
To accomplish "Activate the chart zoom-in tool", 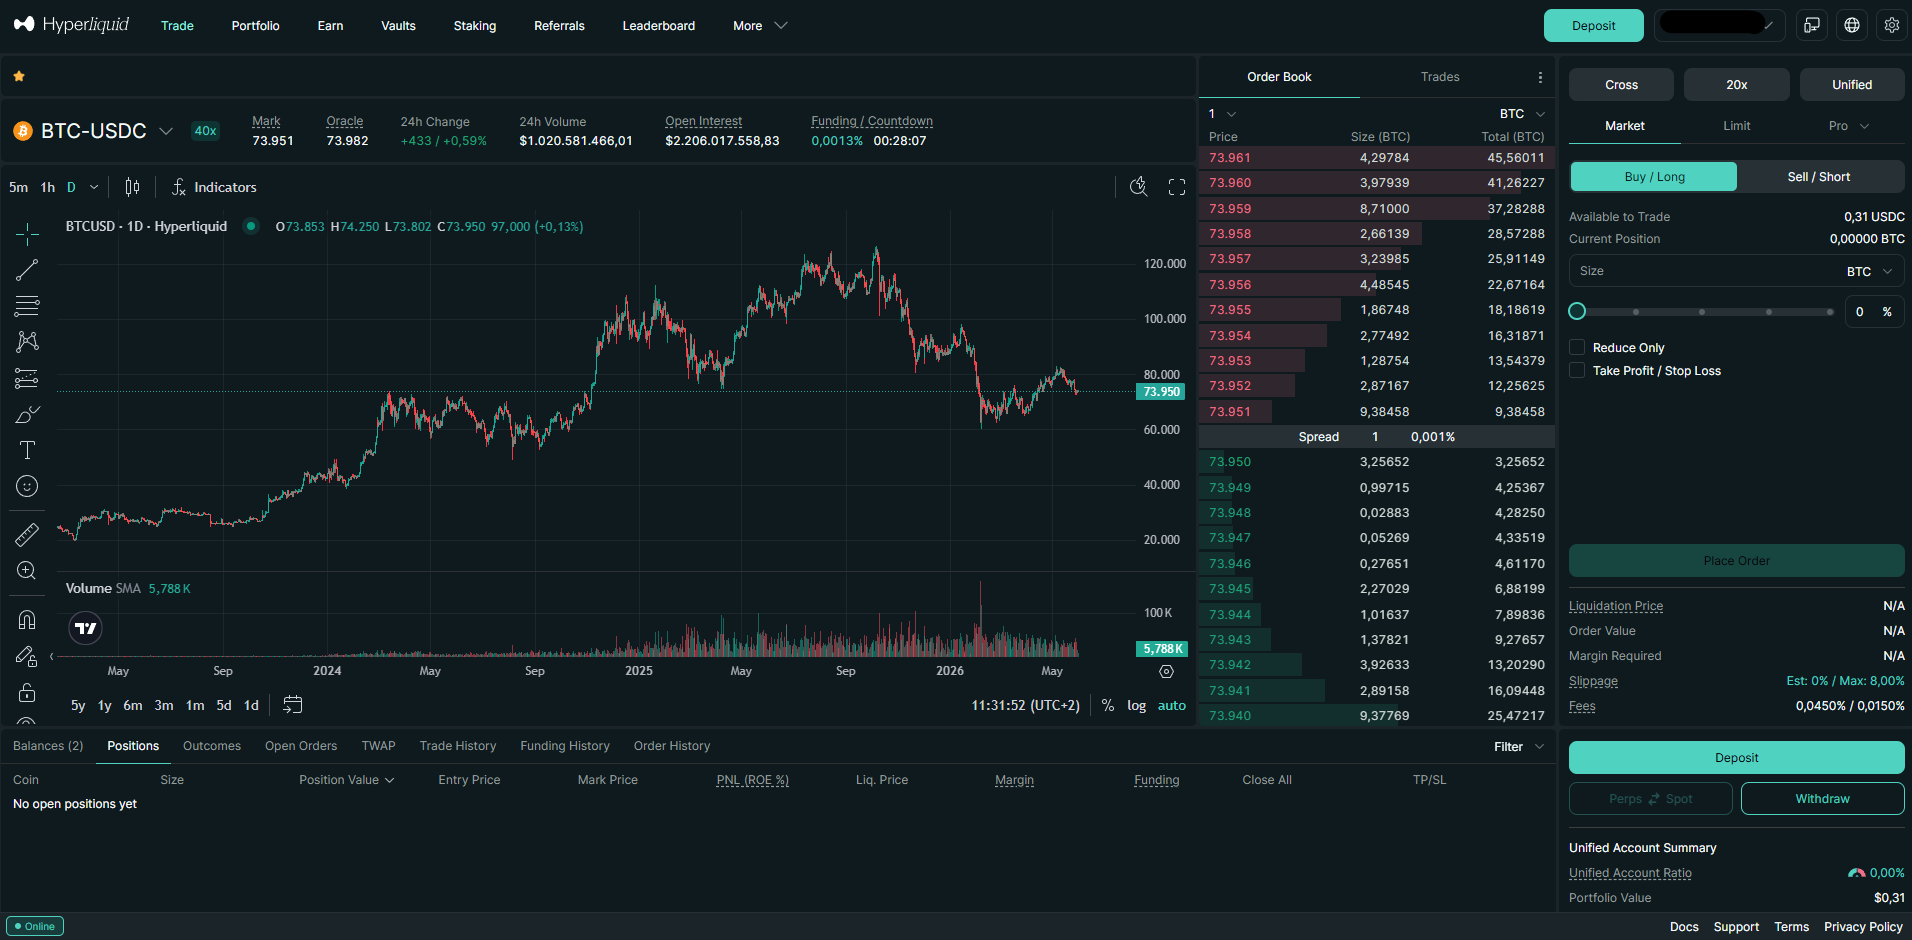I will [27, 571].
